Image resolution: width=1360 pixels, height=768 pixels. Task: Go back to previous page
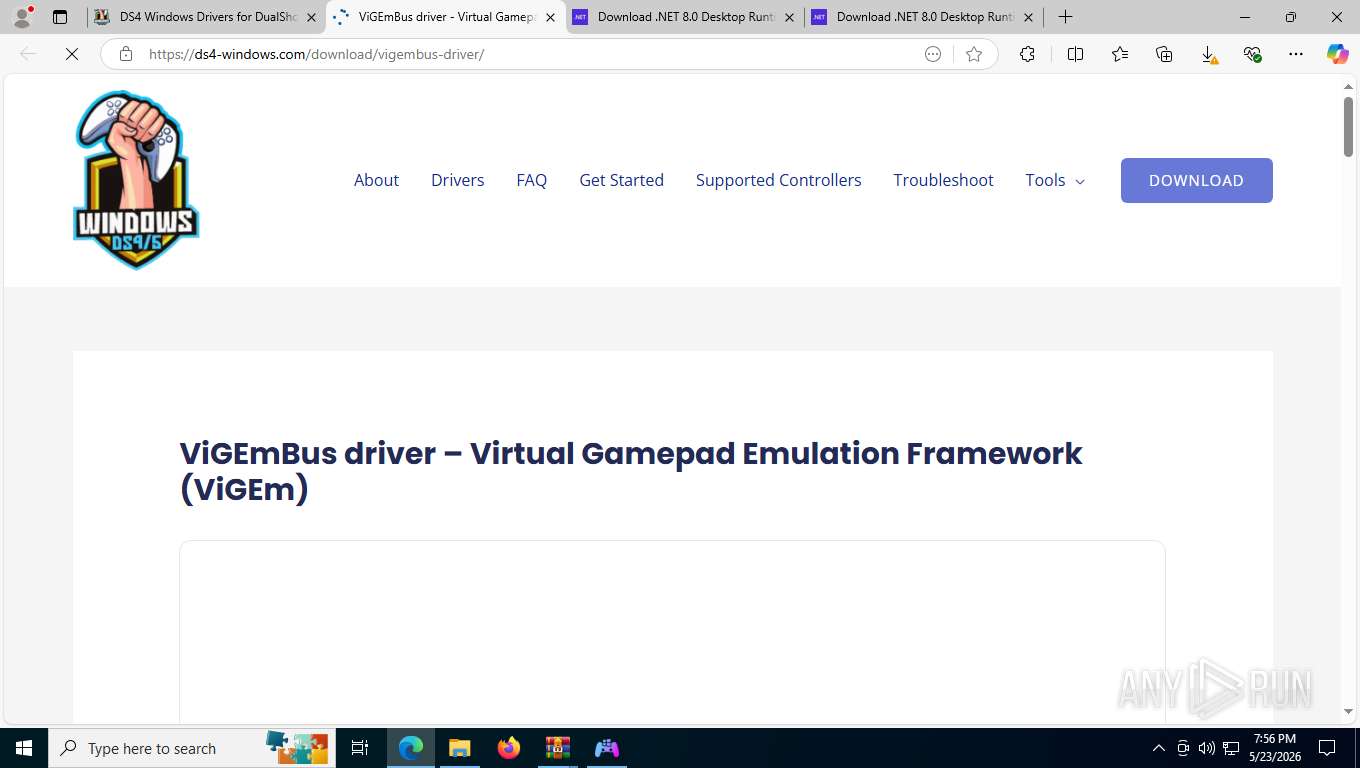pyautogui.click(x=28, y=54)
